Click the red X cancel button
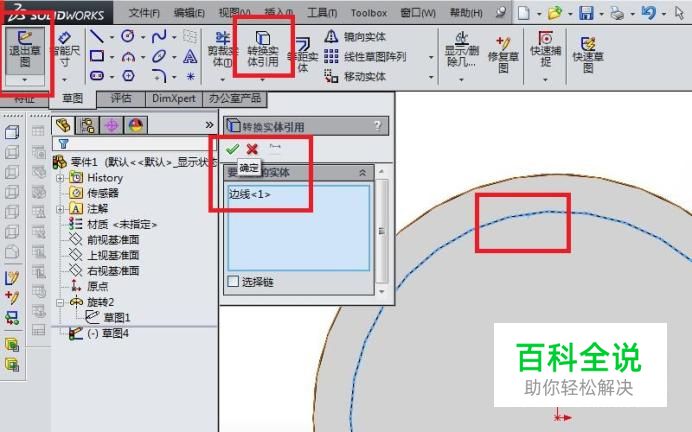The height and width of the screenshot is (432, 692). click(252, 149)
